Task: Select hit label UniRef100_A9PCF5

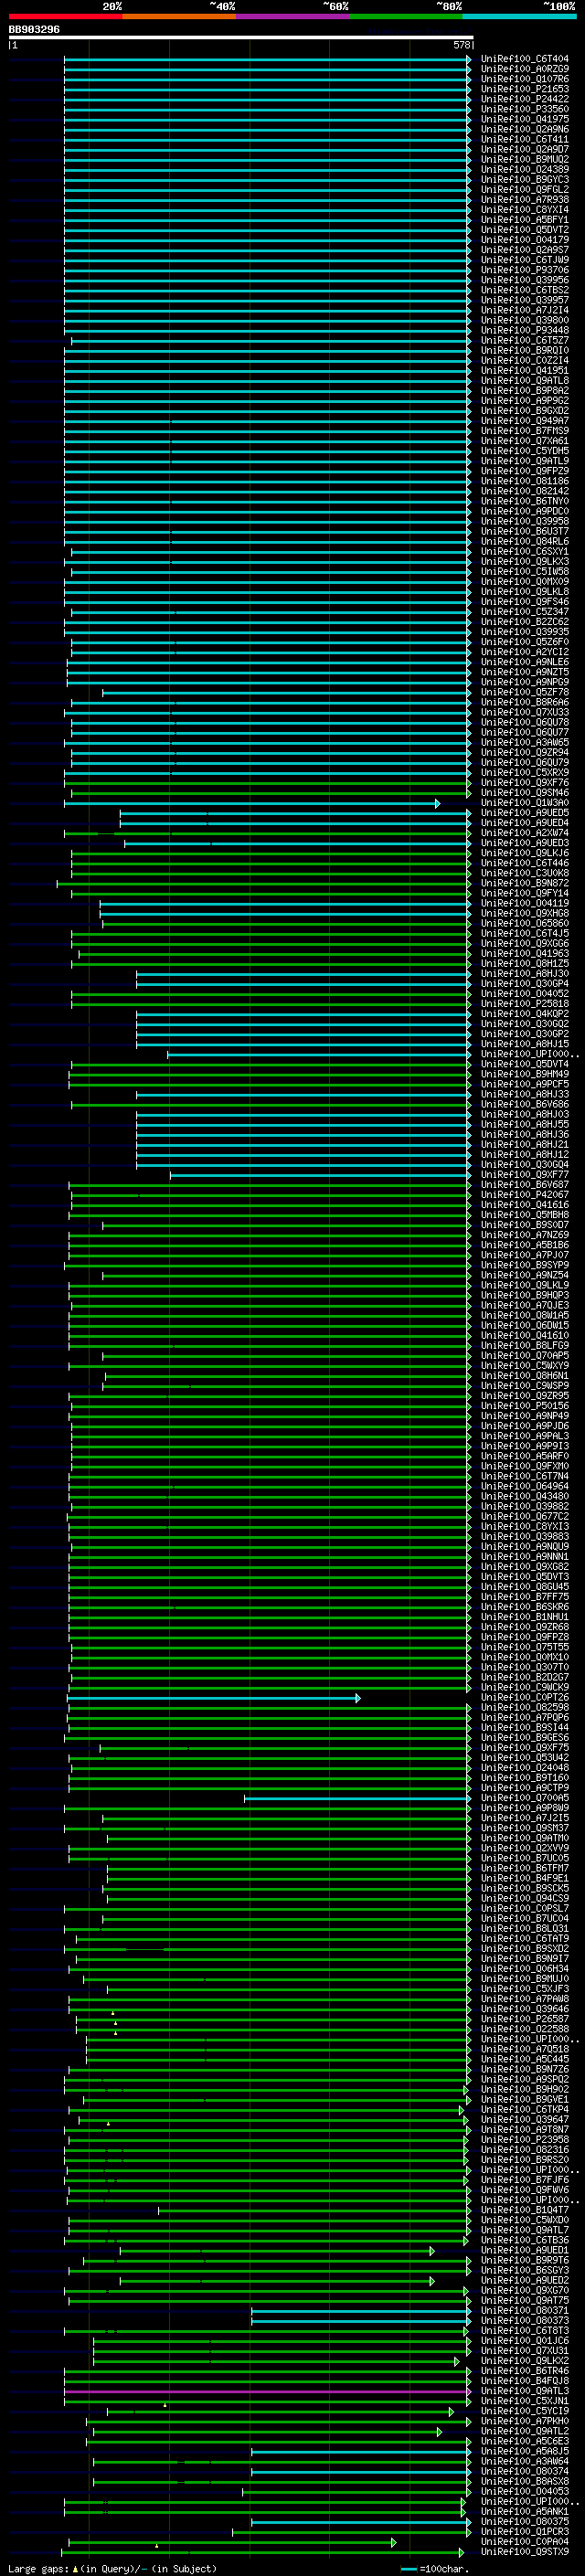Action: 524,1084
